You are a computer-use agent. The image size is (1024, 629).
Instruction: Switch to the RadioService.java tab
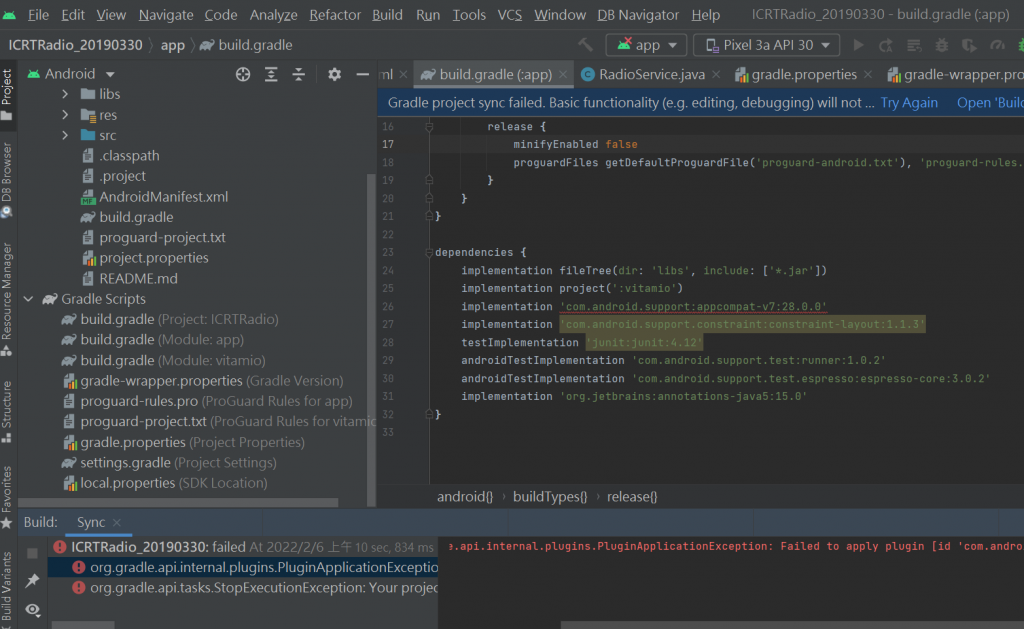[651, 74]
